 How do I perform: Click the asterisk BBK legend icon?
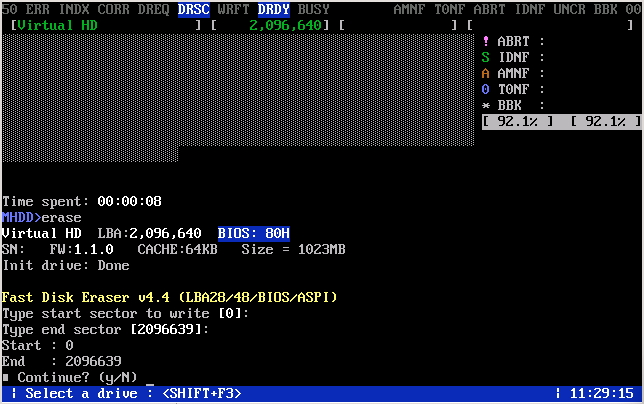(486, 106)
